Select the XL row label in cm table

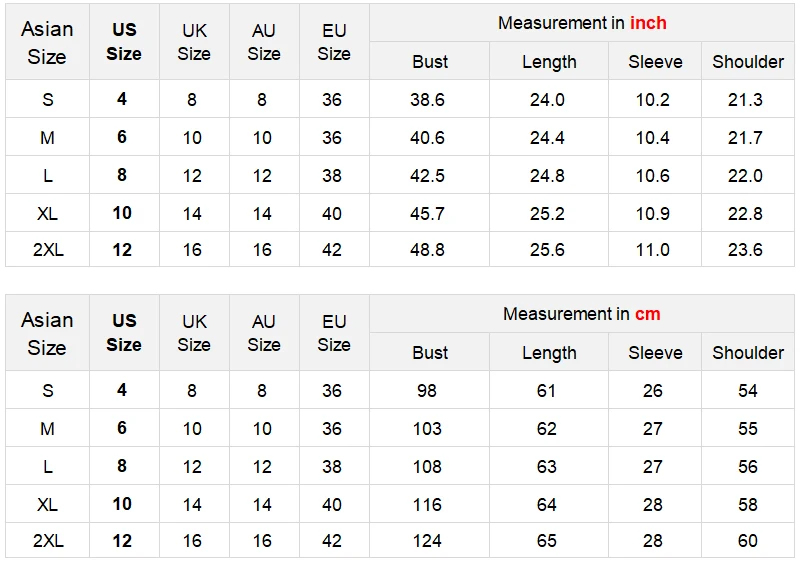point(47,505)
